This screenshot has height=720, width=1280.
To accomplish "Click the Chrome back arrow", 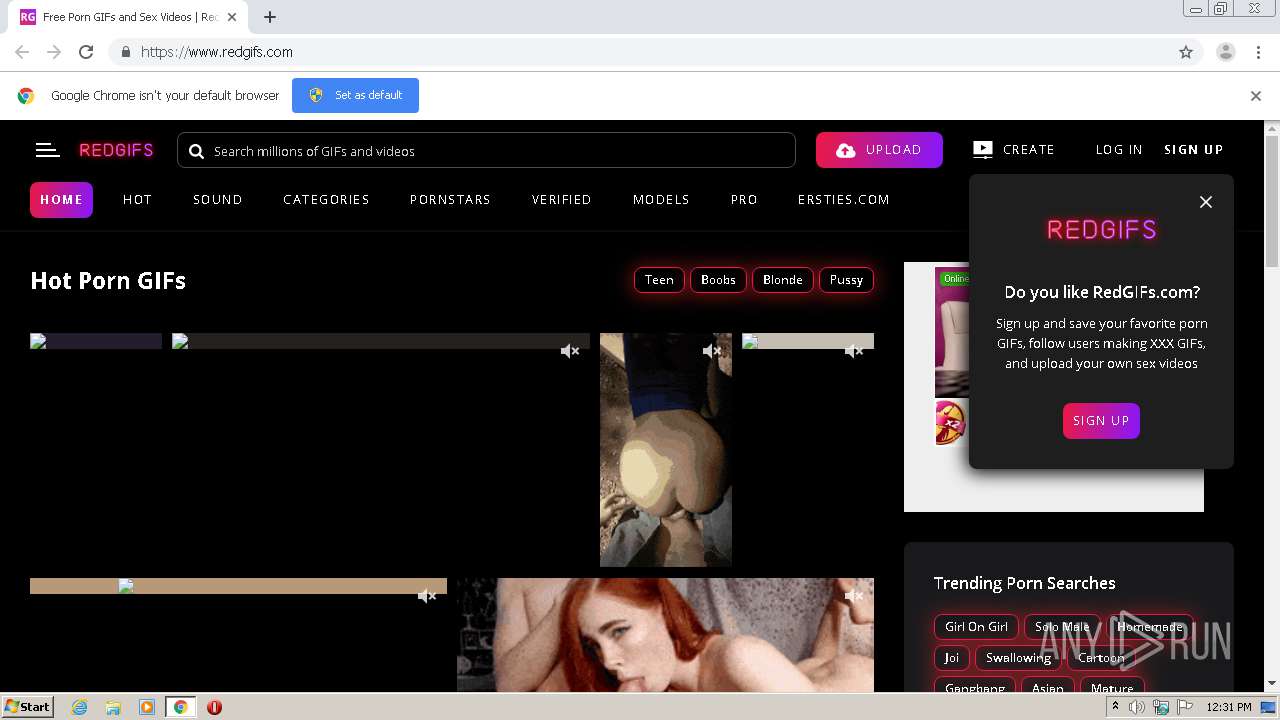I will [x=22, y=52].
